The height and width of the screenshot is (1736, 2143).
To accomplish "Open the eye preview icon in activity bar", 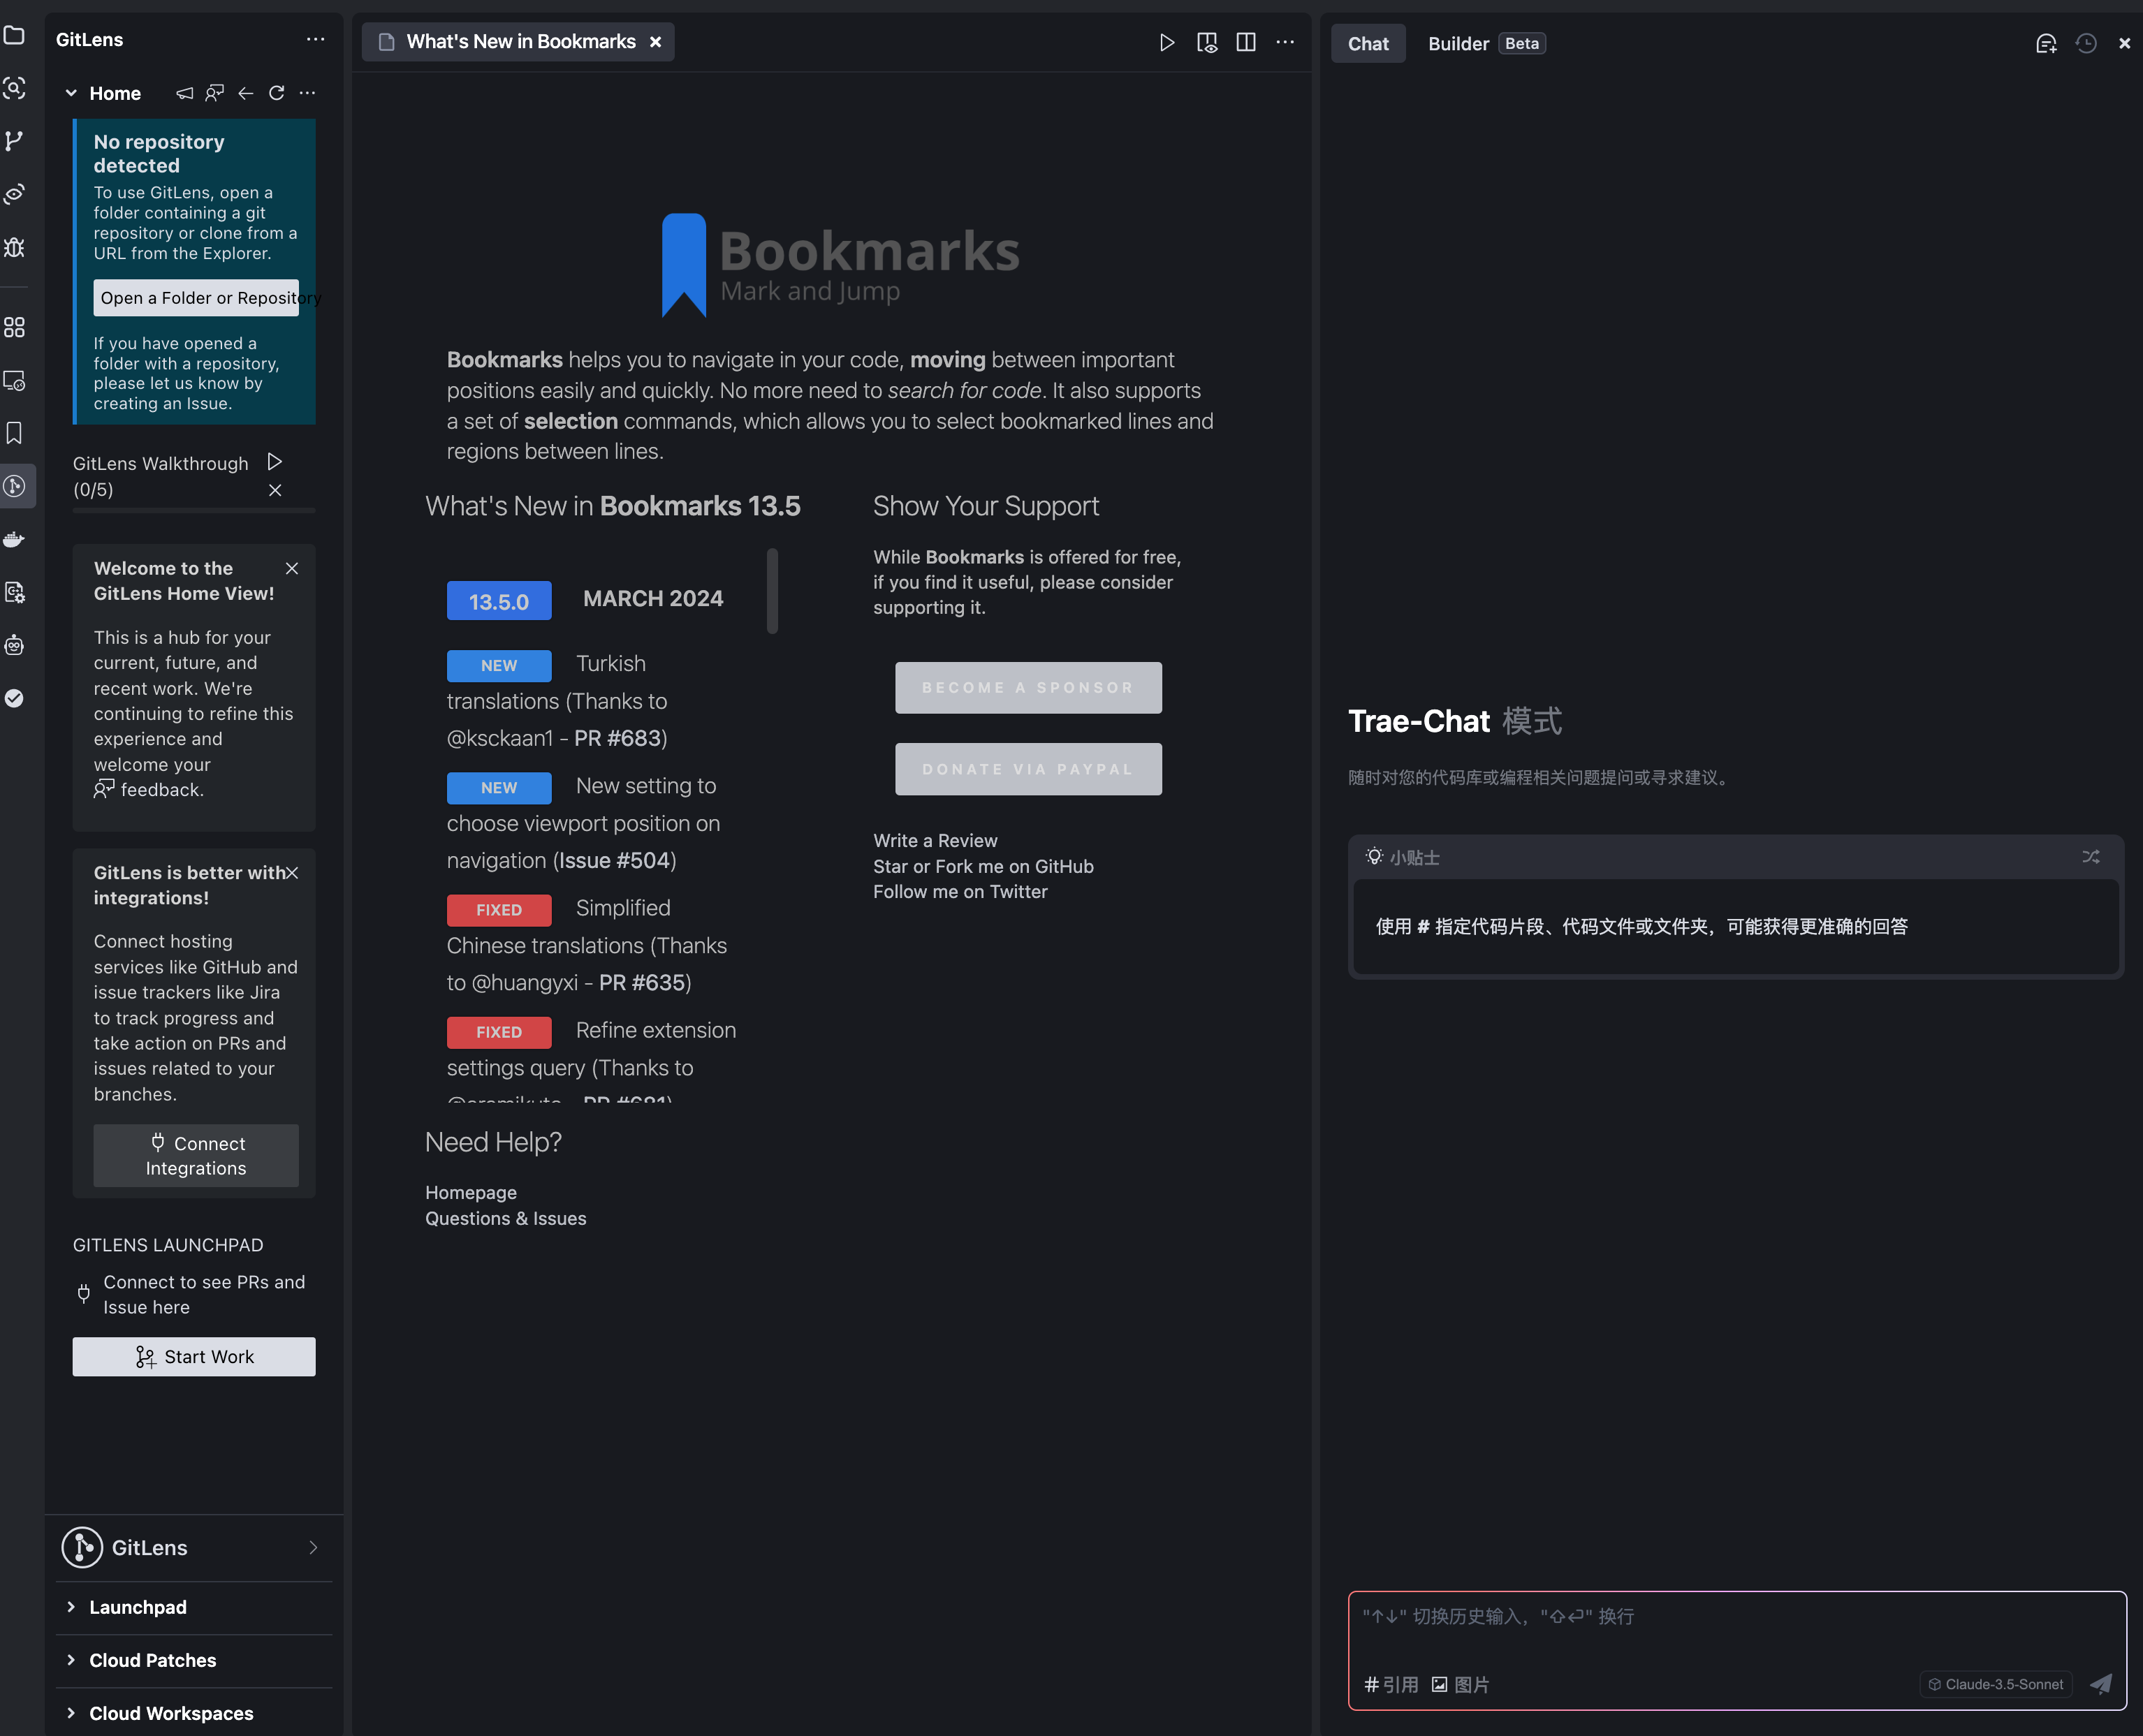I will 14,194.
